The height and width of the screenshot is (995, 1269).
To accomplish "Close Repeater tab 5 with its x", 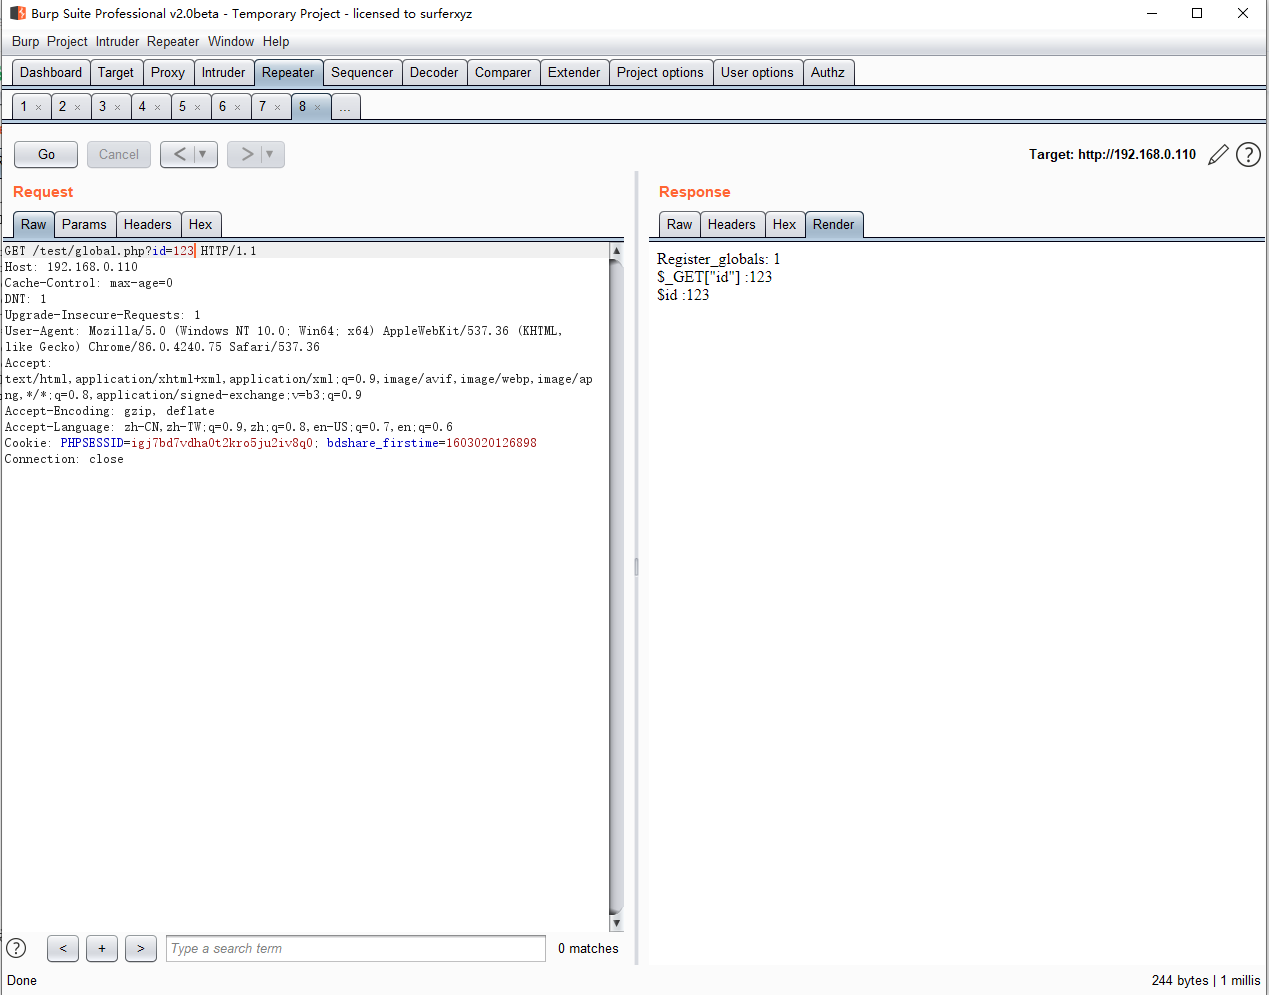I will pos(197,107).
